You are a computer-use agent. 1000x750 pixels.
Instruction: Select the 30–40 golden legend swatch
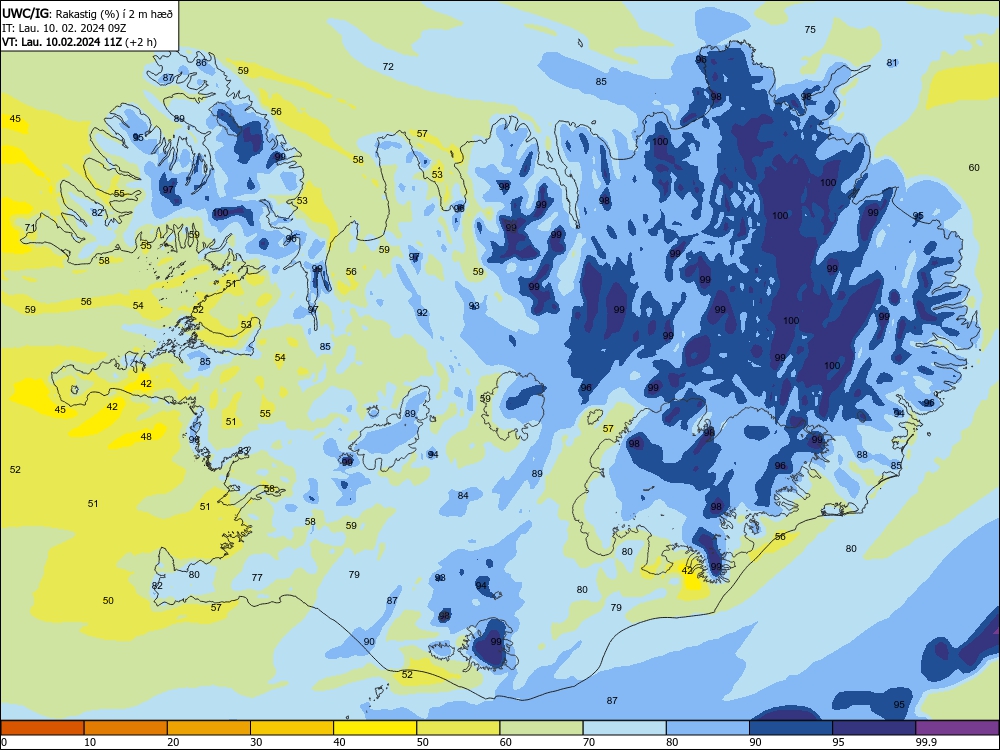point(292,728)
